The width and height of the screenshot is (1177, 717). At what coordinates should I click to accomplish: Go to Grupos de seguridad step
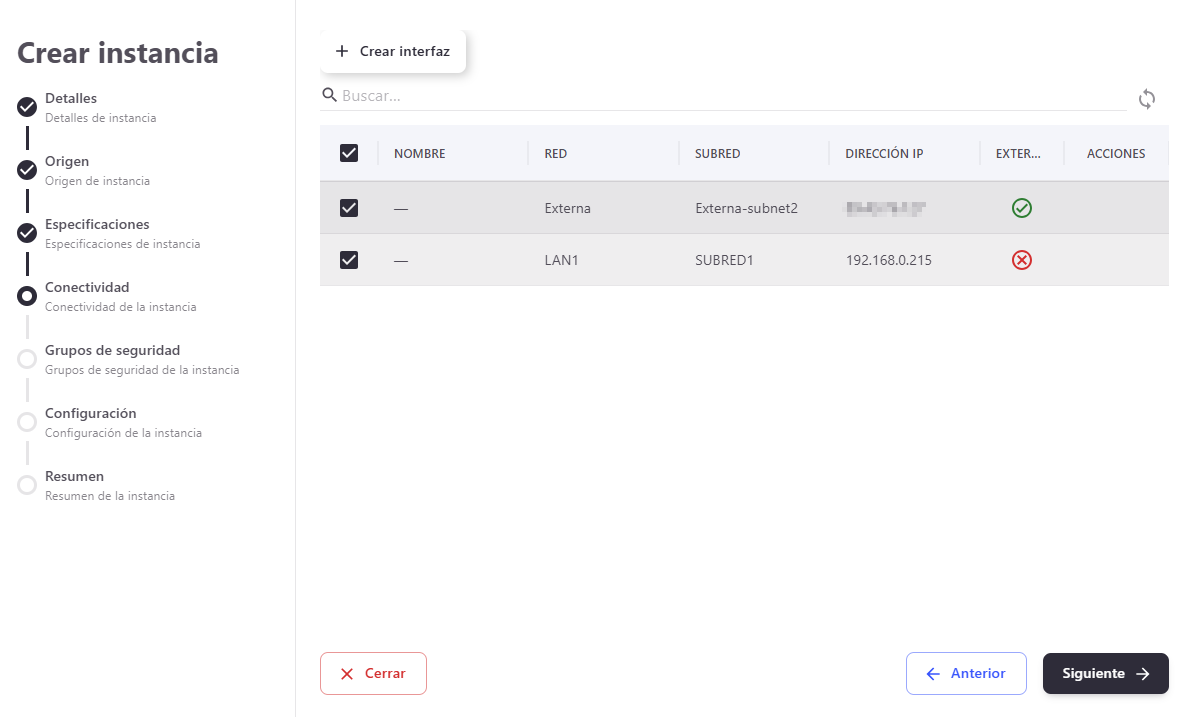point(112,351)
